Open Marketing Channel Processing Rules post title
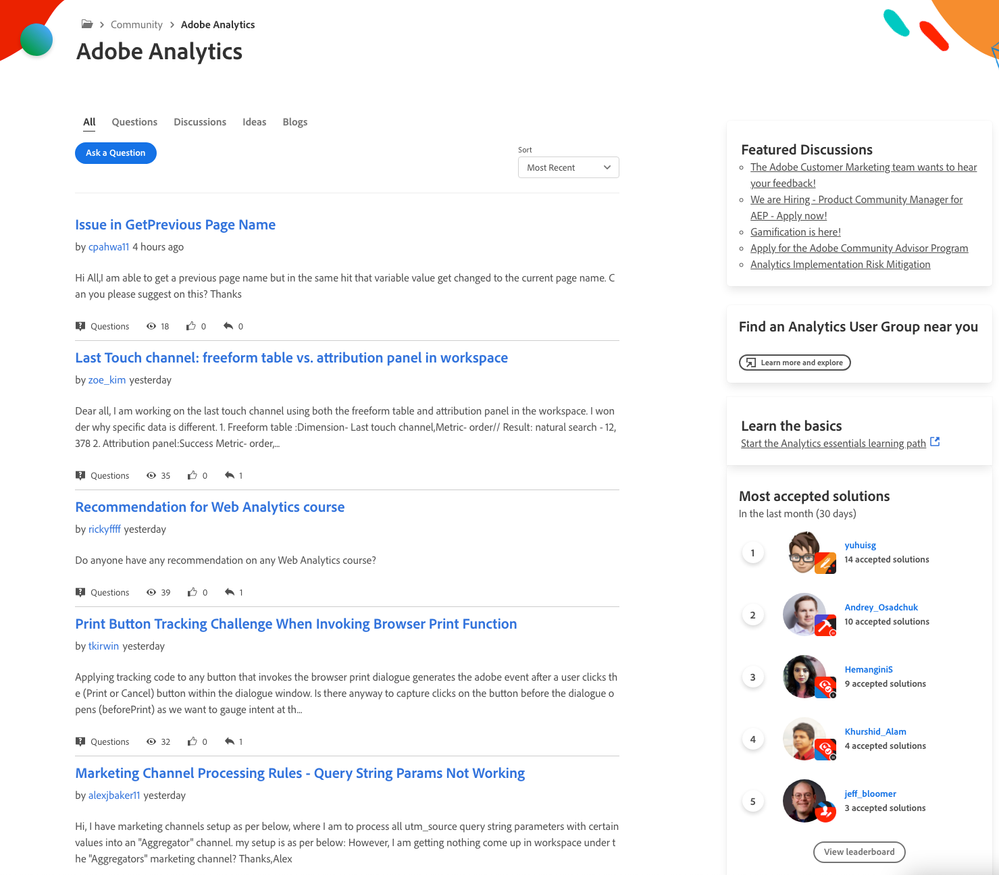The width and height of the screenshot is (999, 875). 300,773
